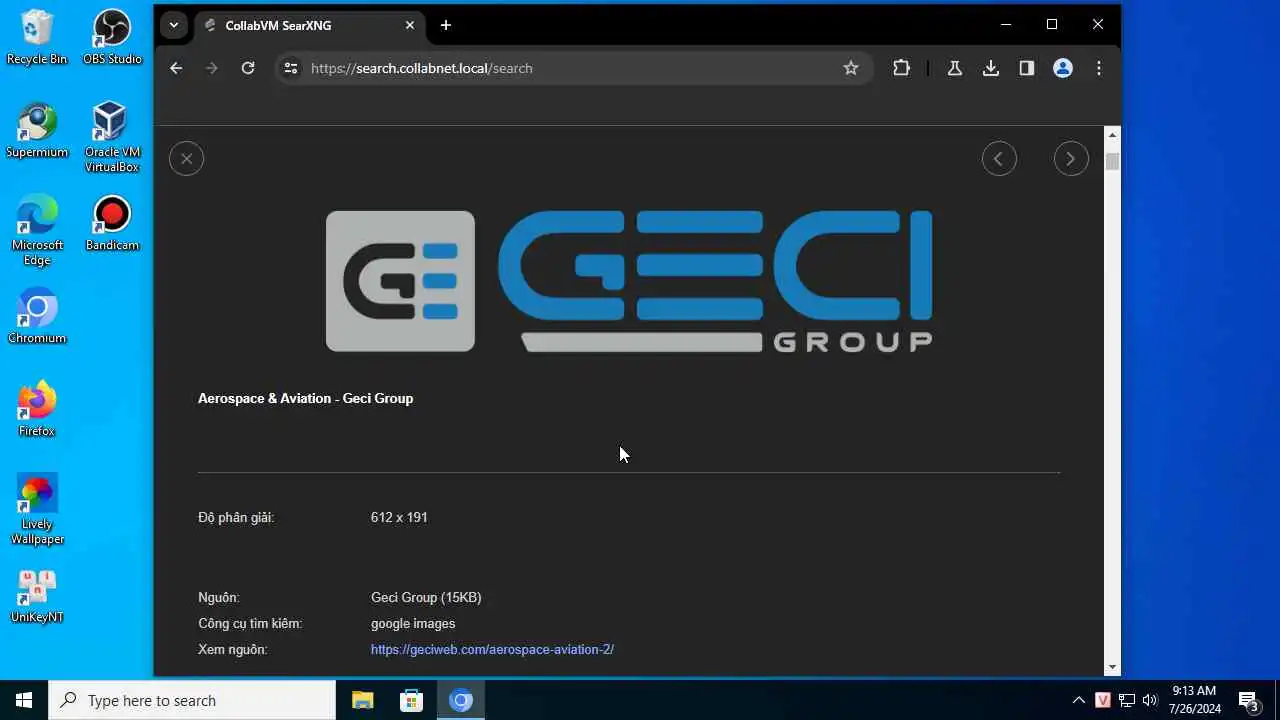Bookmark this page with star icon

coord(851,68)
